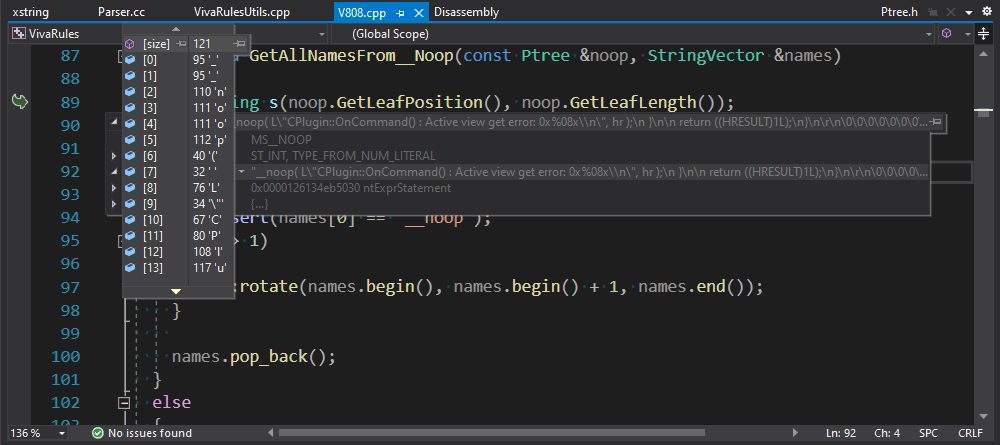This screenshot has height=445, width=1000.
Task: Open the tab options gear menu
Action: [x=987, y=12]
